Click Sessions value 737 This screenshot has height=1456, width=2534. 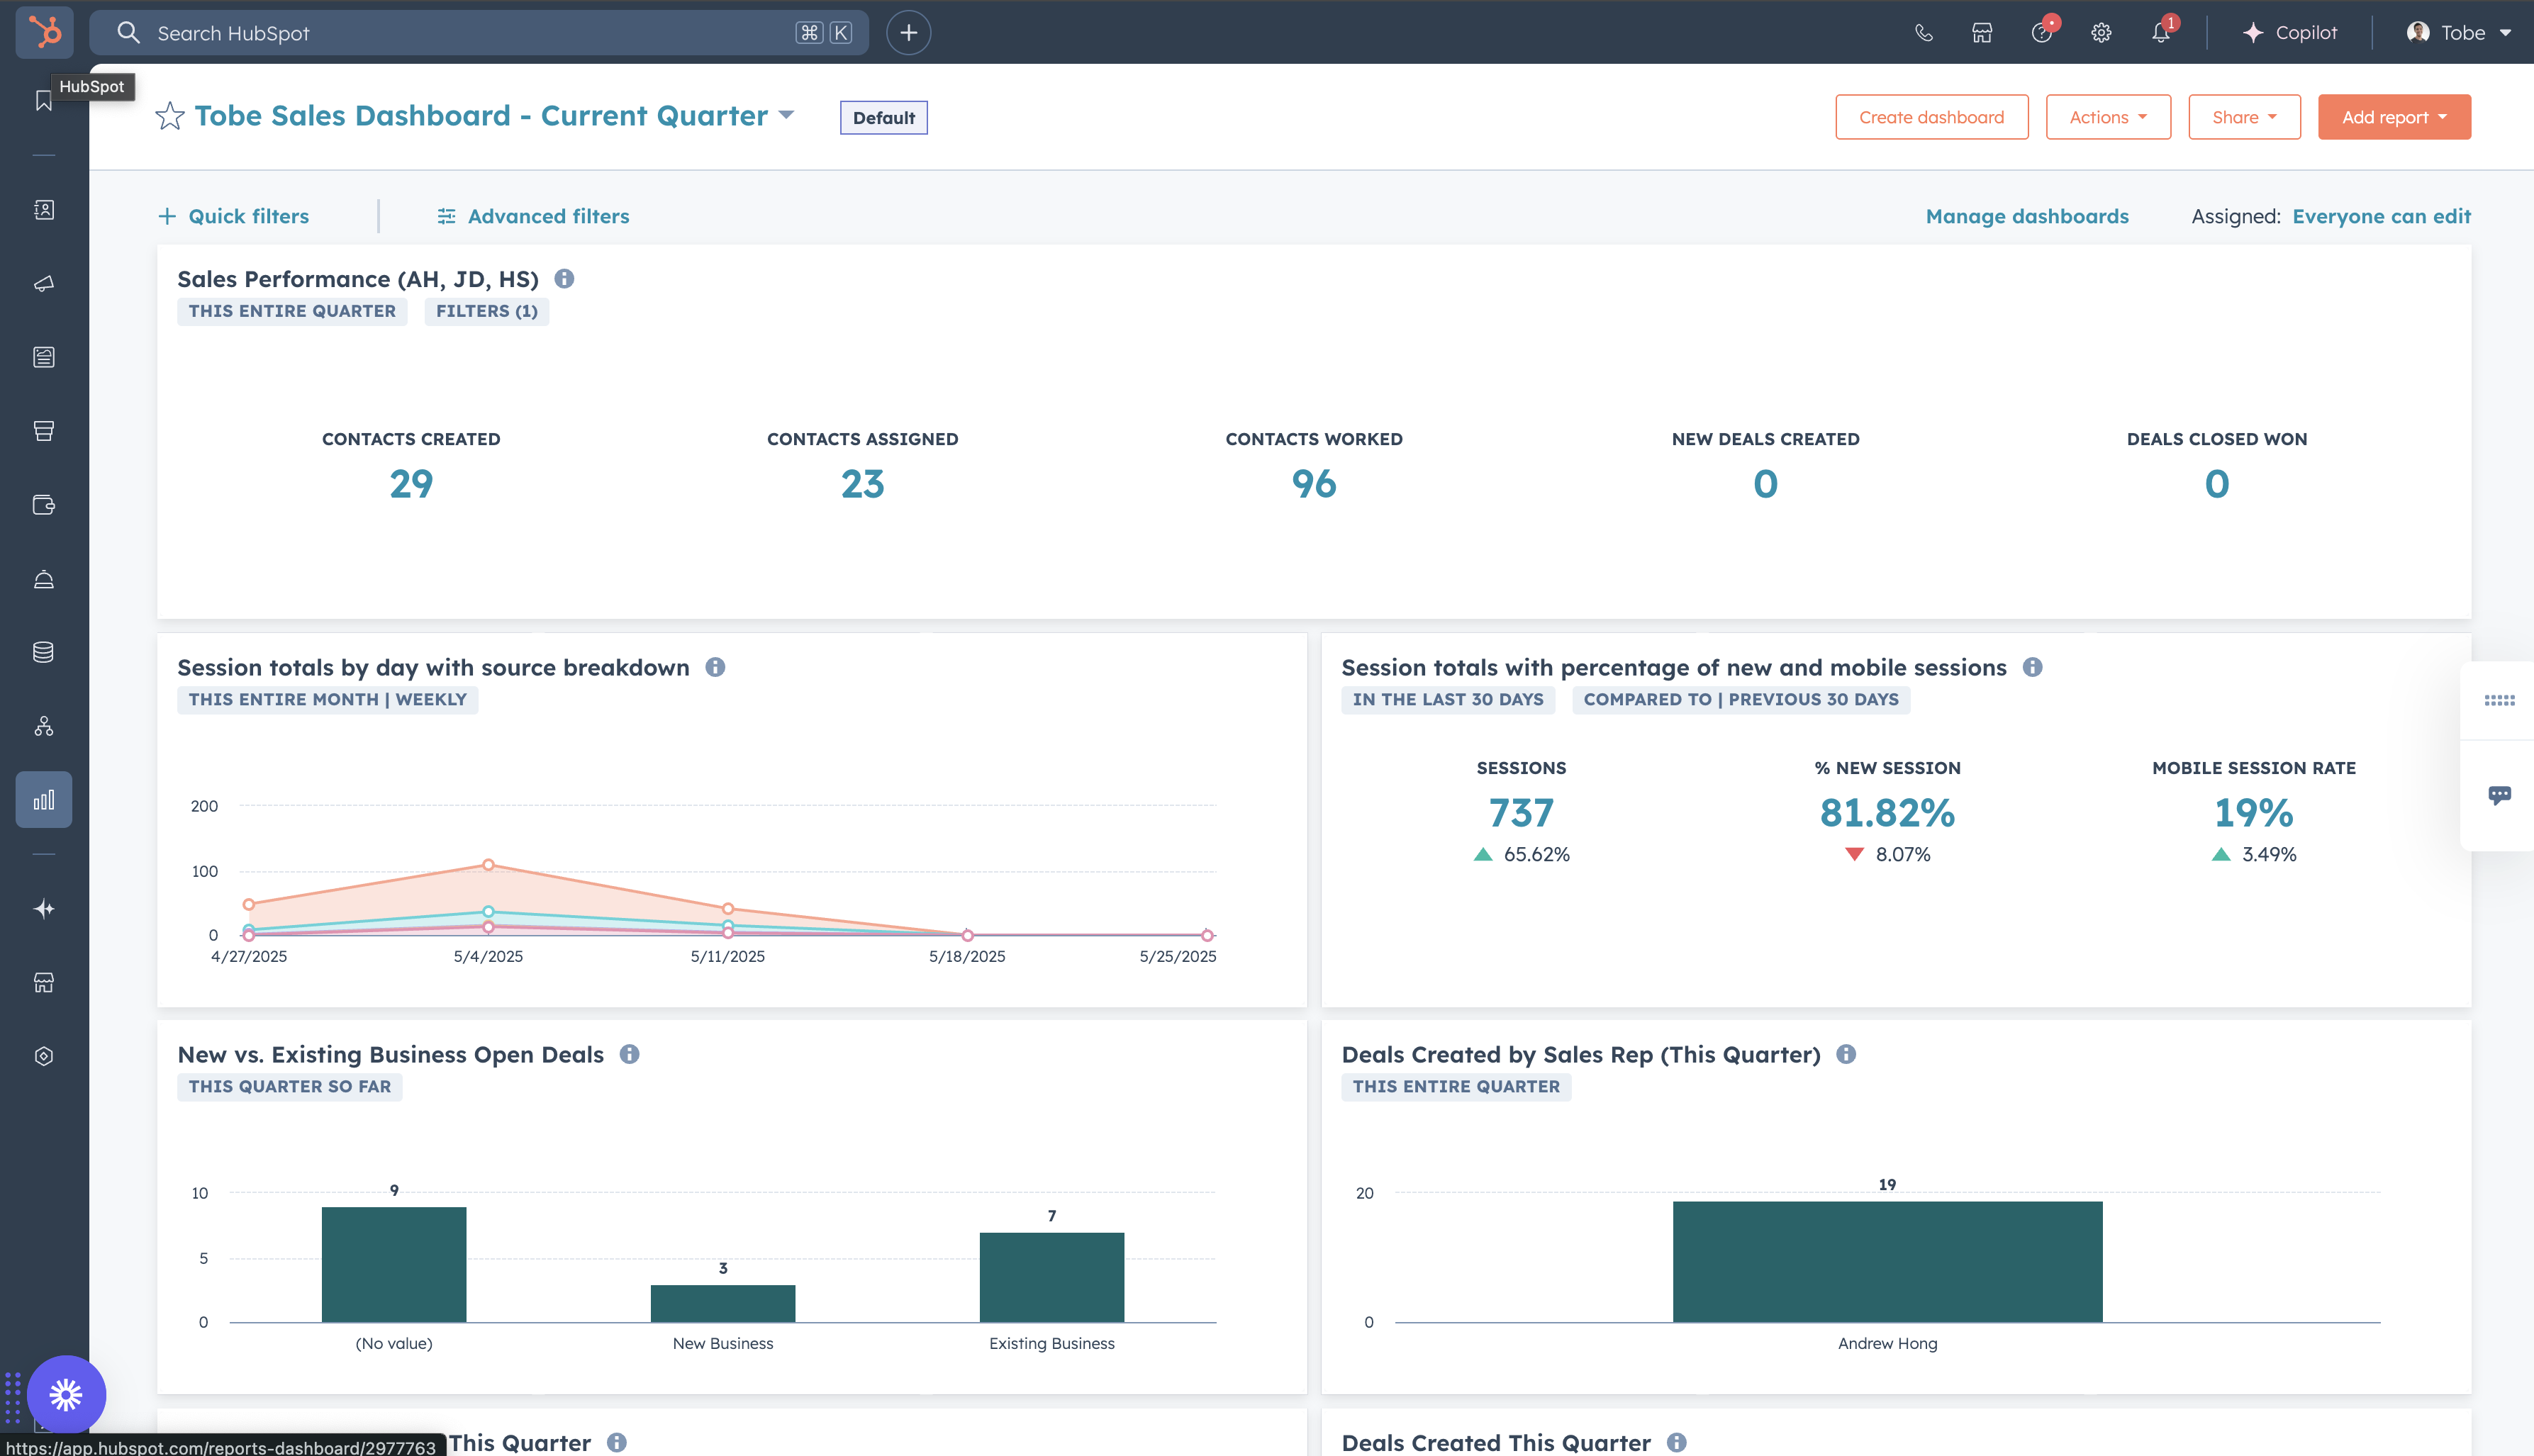click(1521, 813)
